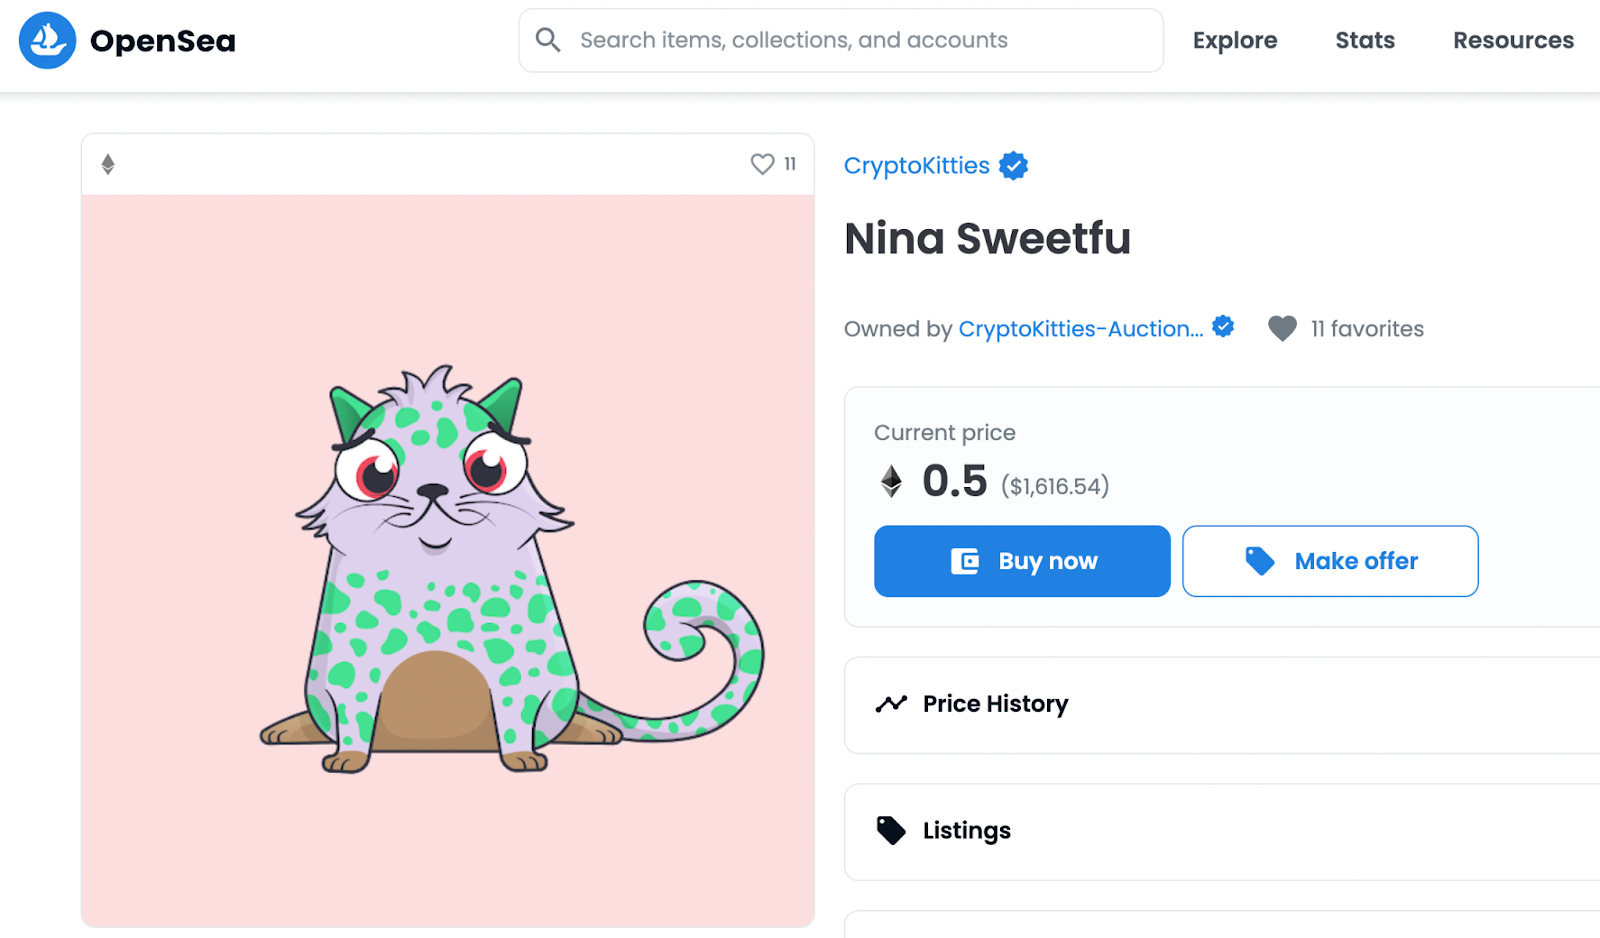Click the CryptoKitties verified badge icon
Viewport: 1600px width, 938px height.
(x=1014, y=166)
